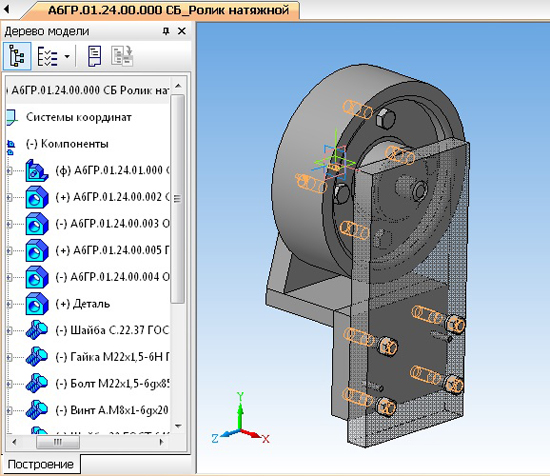
Task: Select the (+) А6ГР.01.24.00.005 row
Action: 112,250
